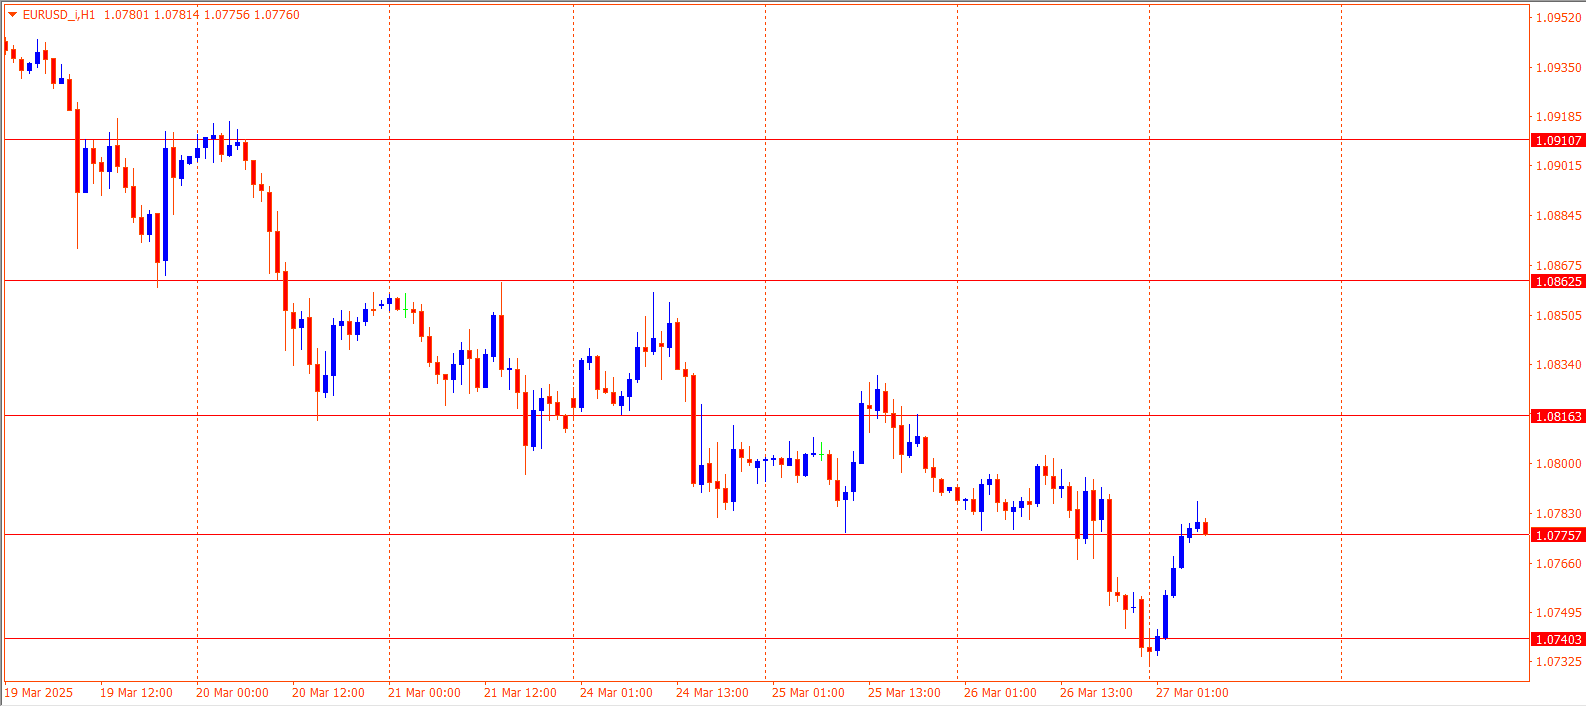The width and height of the screenshot is (1586, 707).
Task: Click the 21 Mar 00:00 time label
Action: [424, 693]
